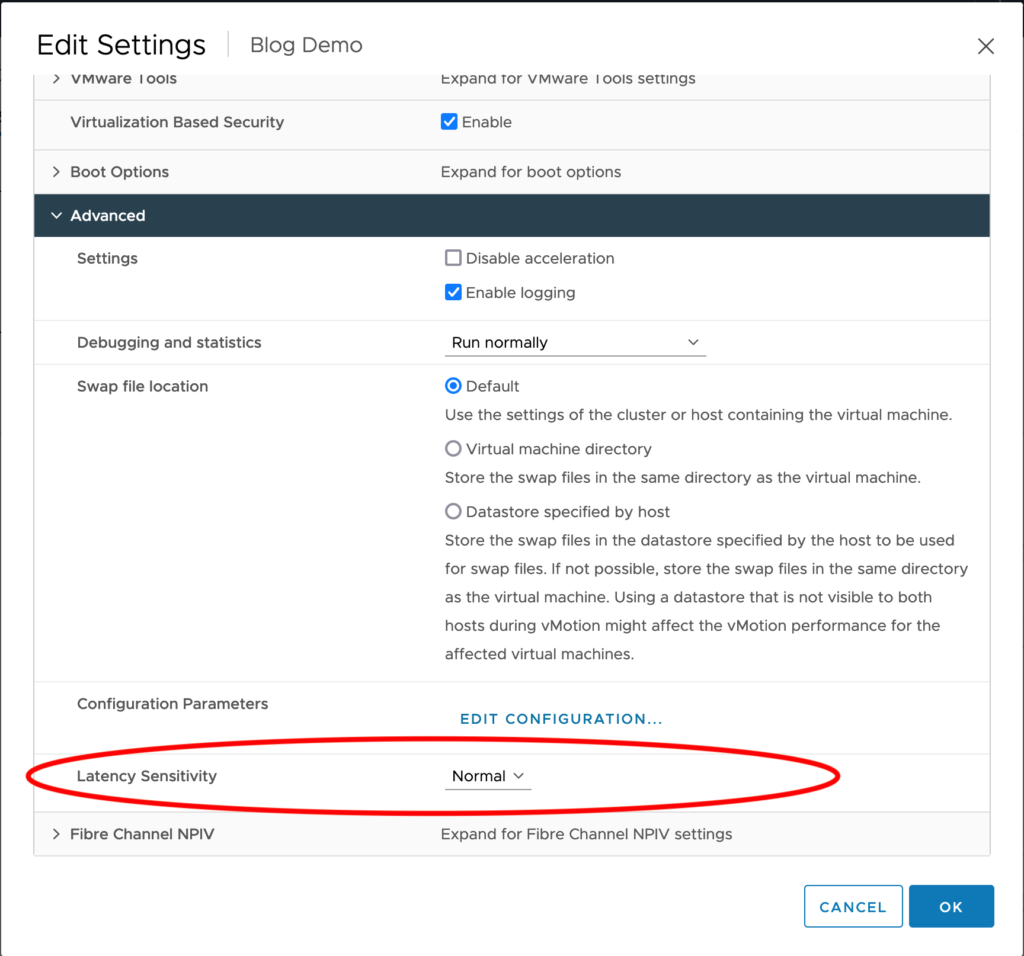Select the Default swap file radio button

pos(453,386)
